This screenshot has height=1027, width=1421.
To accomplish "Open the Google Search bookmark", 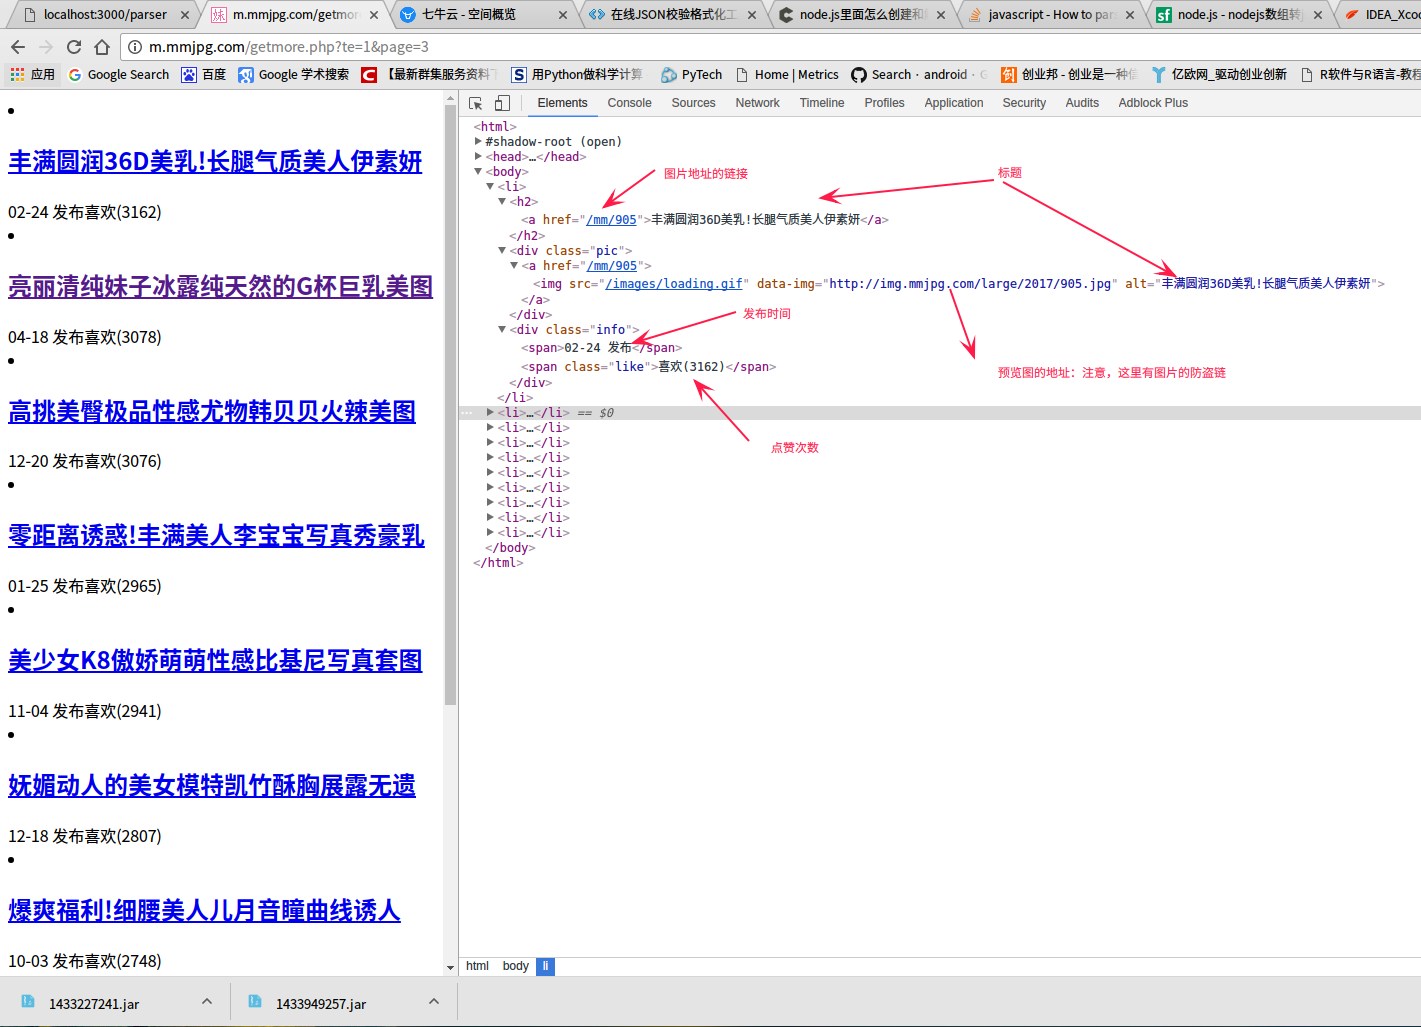I will (119, 74).
